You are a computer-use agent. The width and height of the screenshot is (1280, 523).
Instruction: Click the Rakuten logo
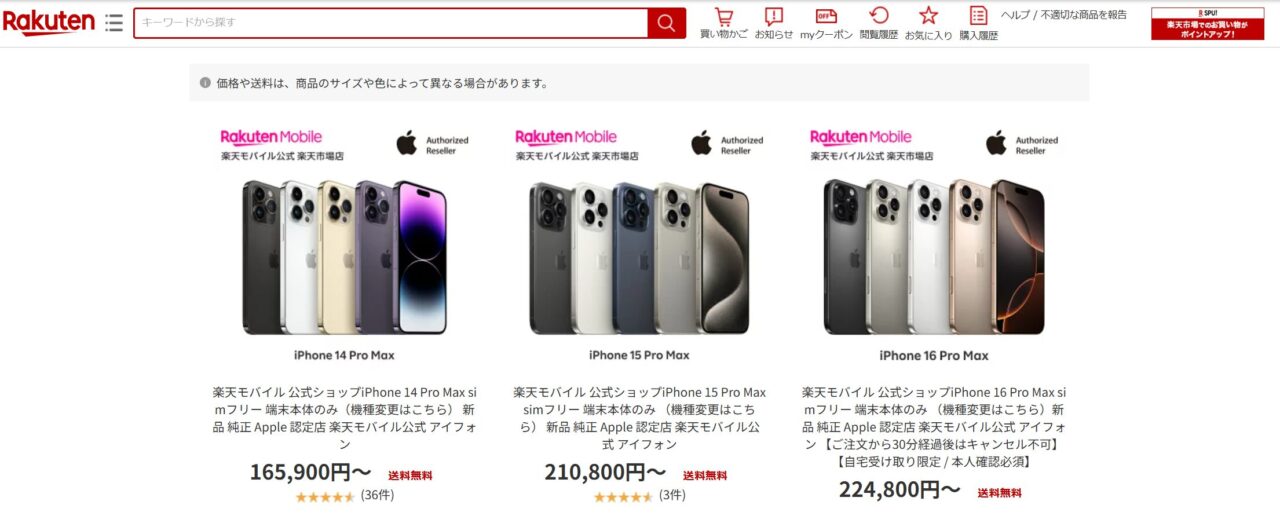(48, 22)
